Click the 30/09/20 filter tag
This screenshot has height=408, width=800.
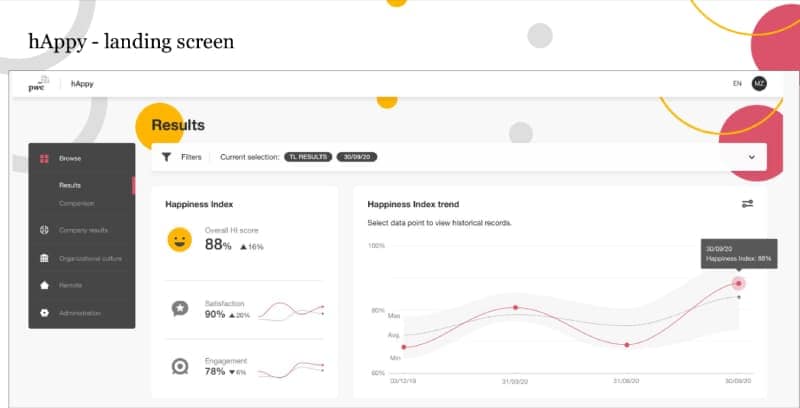[x=355, y=157]
